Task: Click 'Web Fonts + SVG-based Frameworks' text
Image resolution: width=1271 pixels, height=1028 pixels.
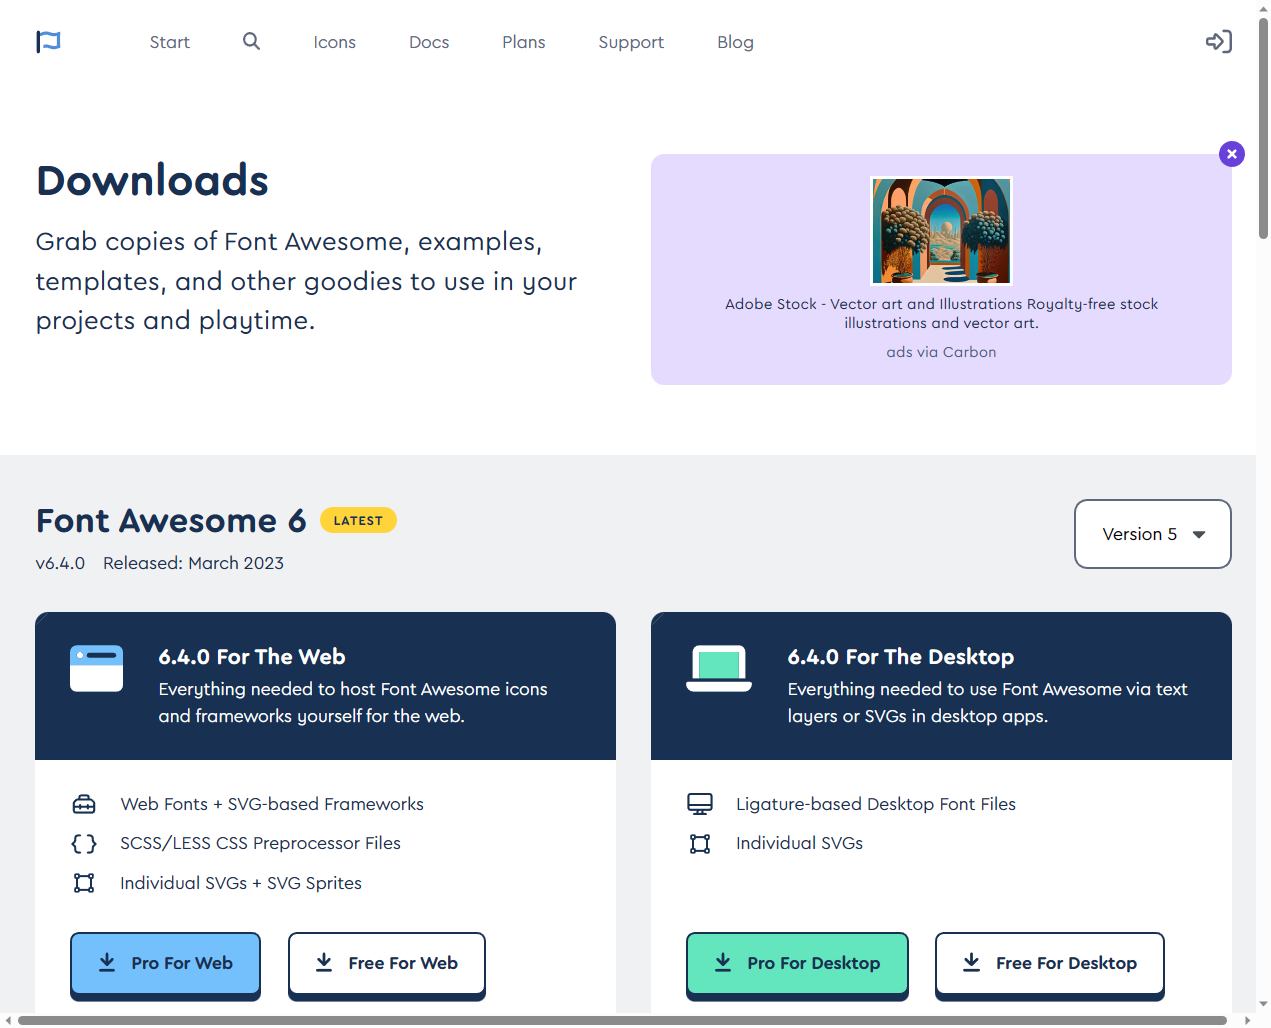Action: [272, 804]
